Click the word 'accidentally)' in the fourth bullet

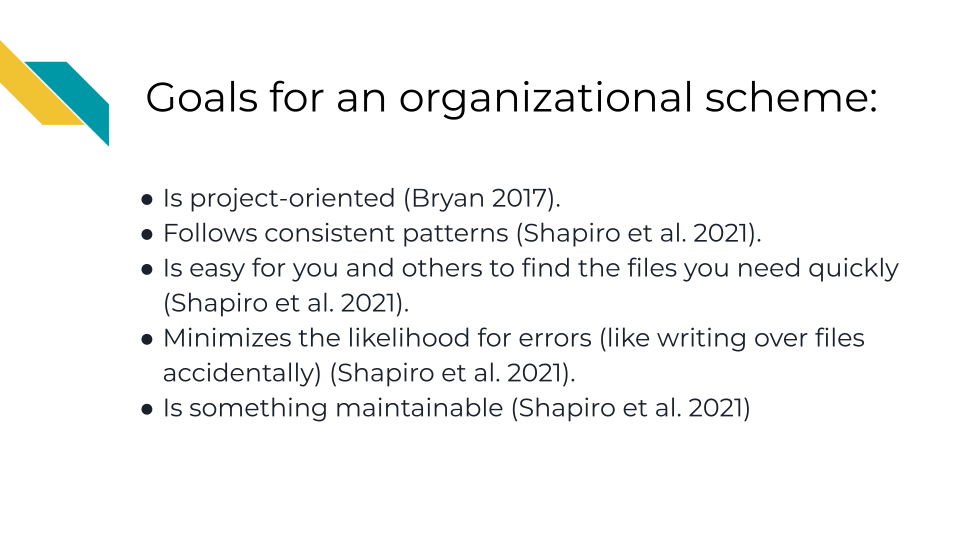tap(242, 373)
